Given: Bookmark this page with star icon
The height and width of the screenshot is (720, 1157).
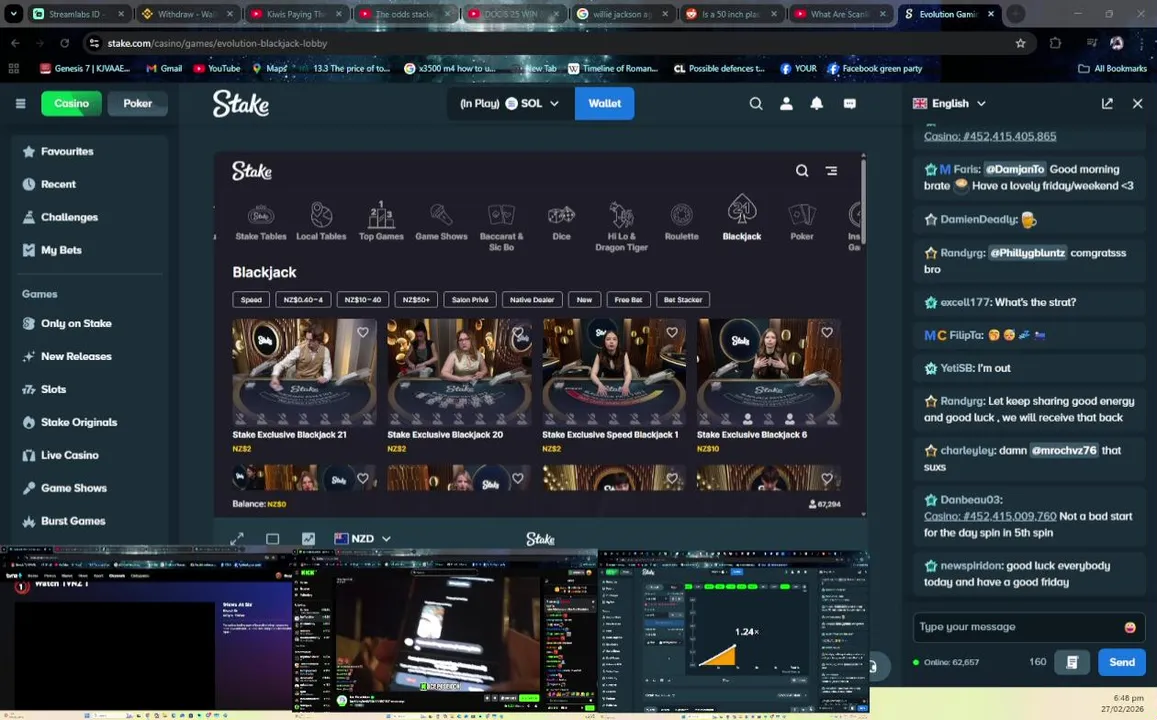Looking at the screenshot, I should pos(1020,44).
